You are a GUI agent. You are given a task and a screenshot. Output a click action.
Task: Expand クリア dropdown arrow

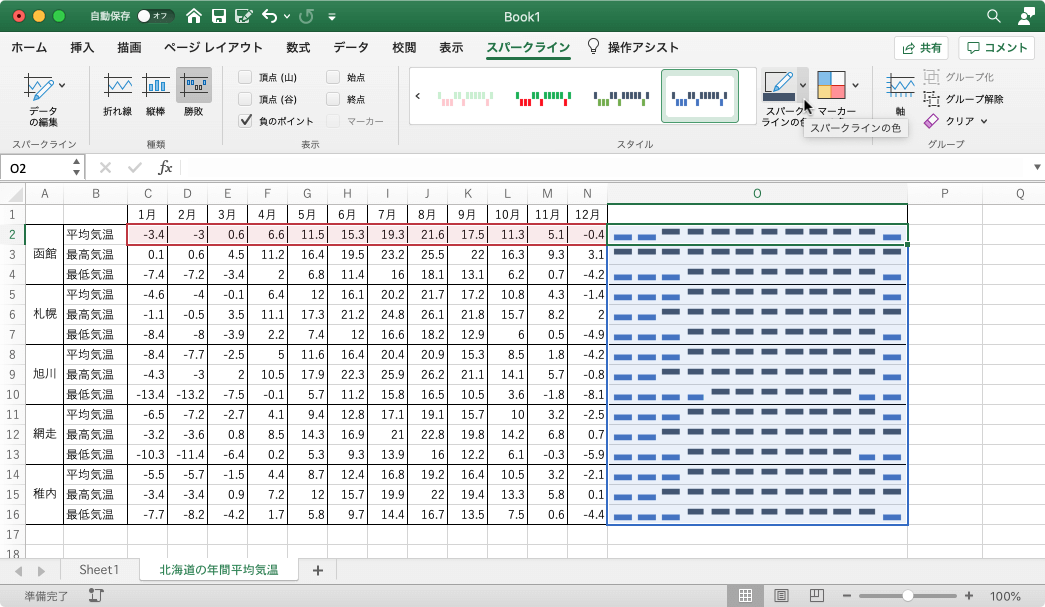coord(984,121)
